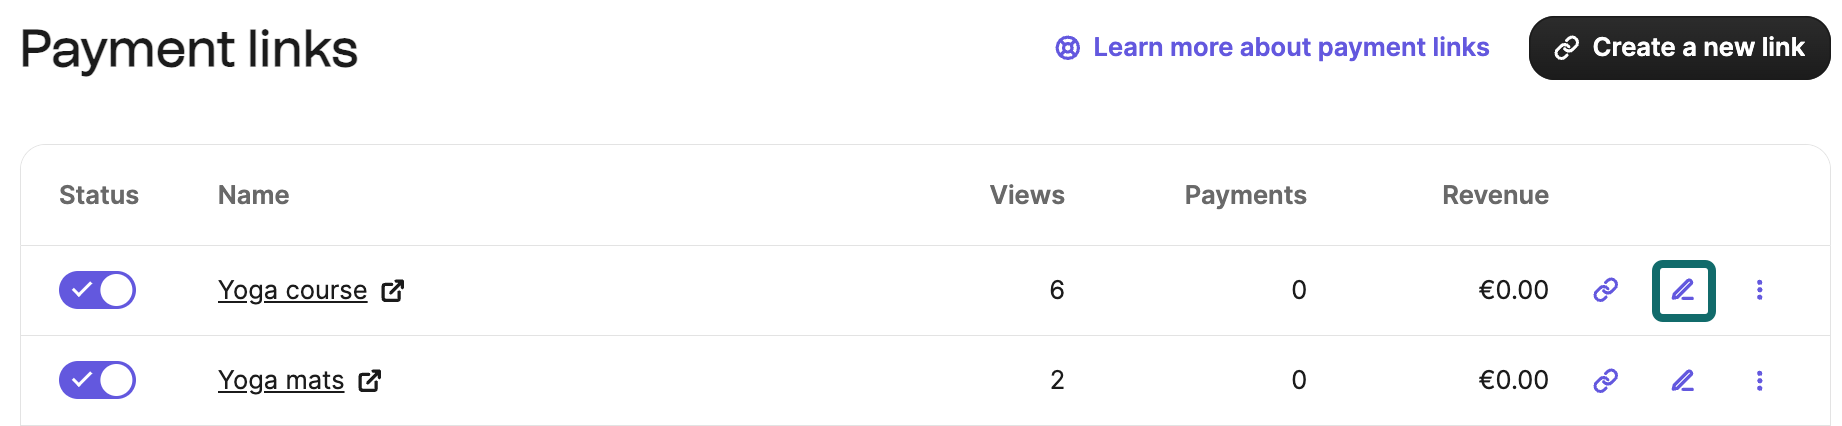Click the Payments column header
Image resolution: width=1842 pixels, height=426 pixels.
pyautogui.click(x=1245, y=195)
